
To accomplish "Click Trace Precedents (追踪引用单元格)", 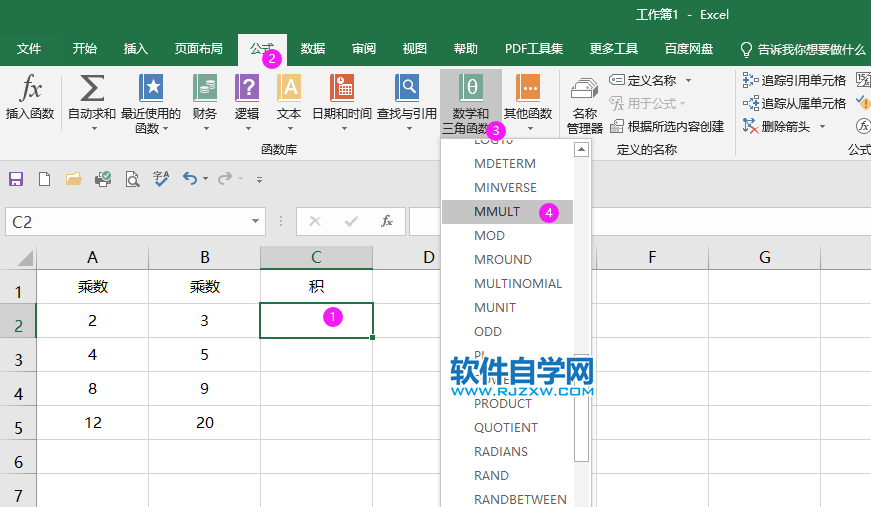I will click(x=794, y=81).
